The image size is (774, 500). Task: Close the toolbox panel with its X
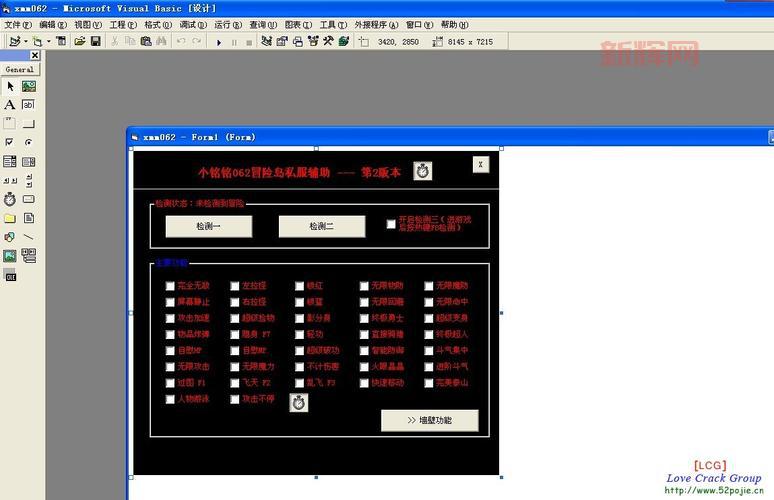click(34, 56)
